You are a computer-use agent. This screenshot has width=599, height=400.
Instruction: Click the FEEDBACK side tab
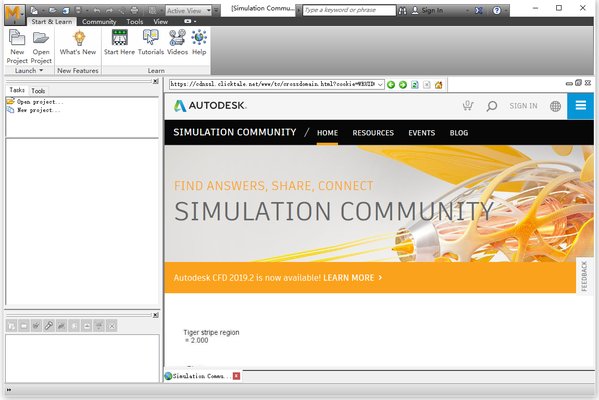[584, 276]
